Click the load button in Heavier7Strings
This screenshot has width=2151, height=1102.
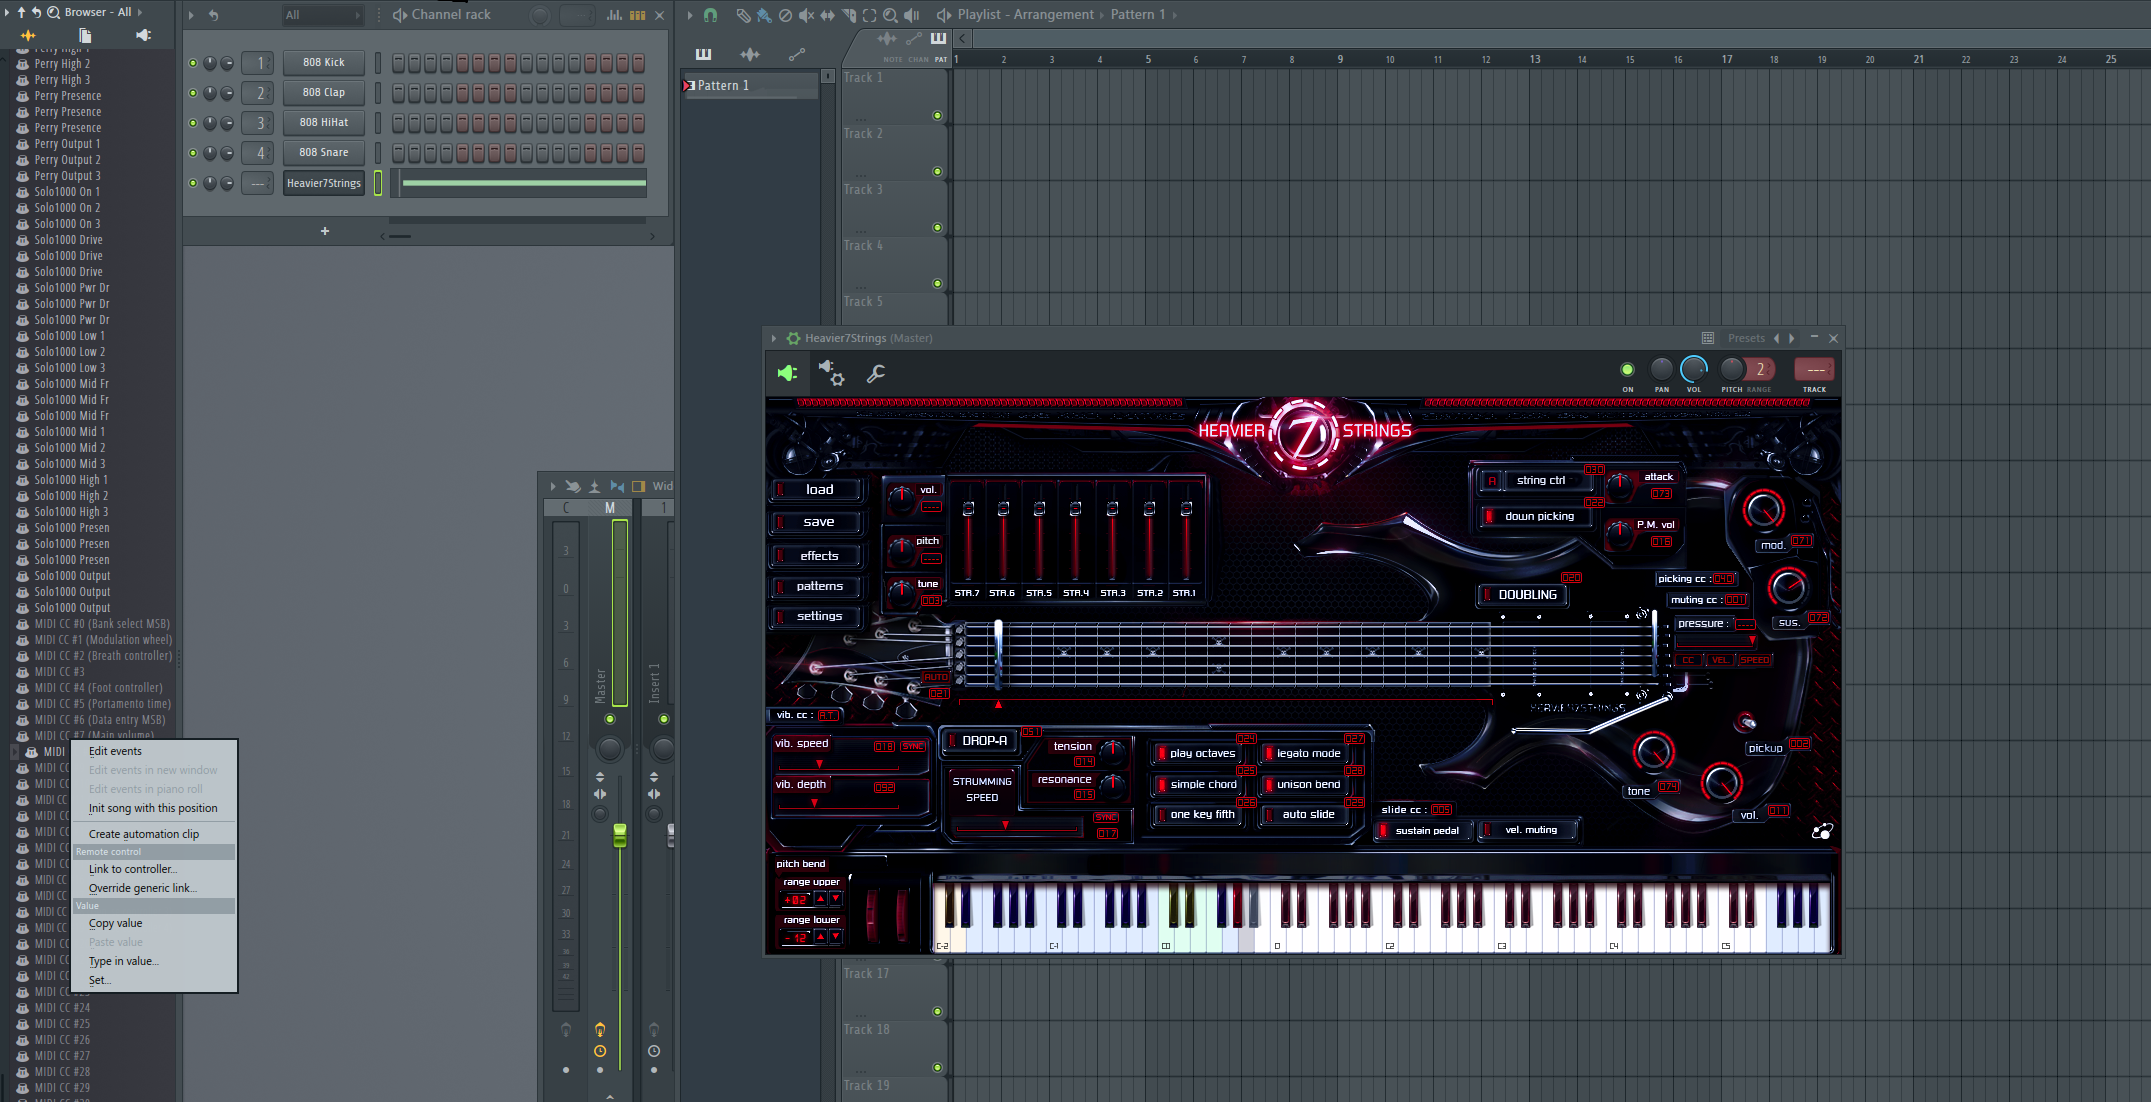pyautogui.click(x=818, y=489)
